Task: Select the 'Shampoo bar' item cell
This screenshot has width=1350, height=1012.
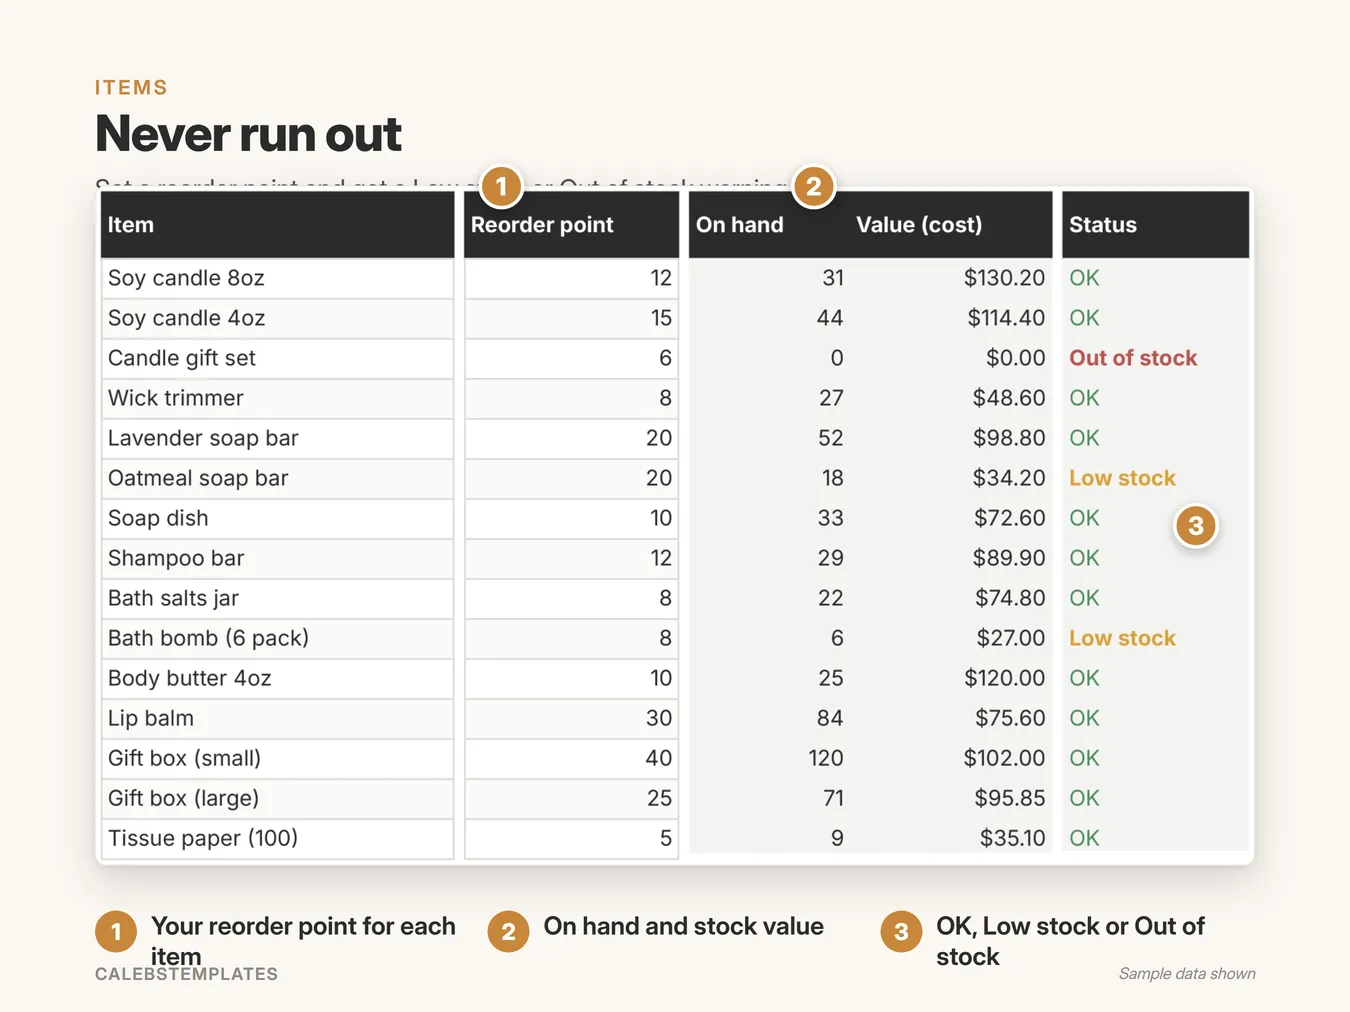Action: click(278, 558)
